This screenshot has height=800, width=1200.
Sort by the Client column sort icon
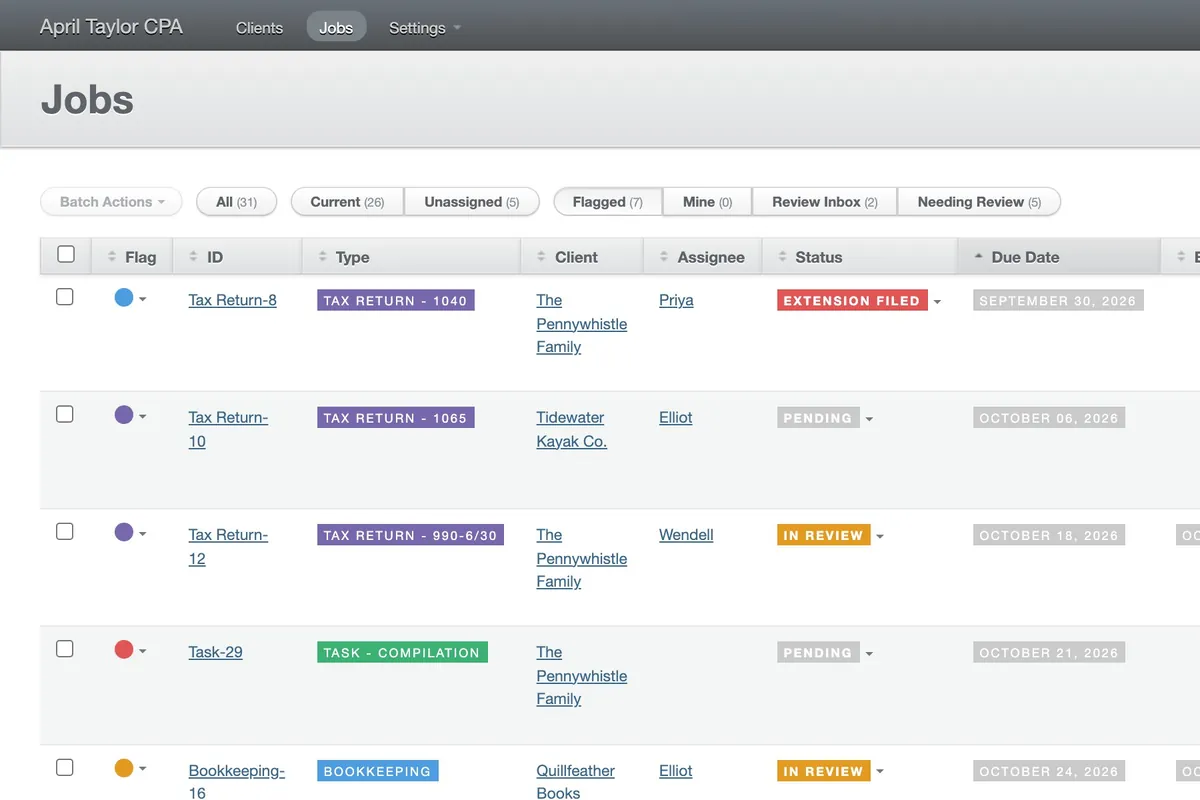pos(541,257)
